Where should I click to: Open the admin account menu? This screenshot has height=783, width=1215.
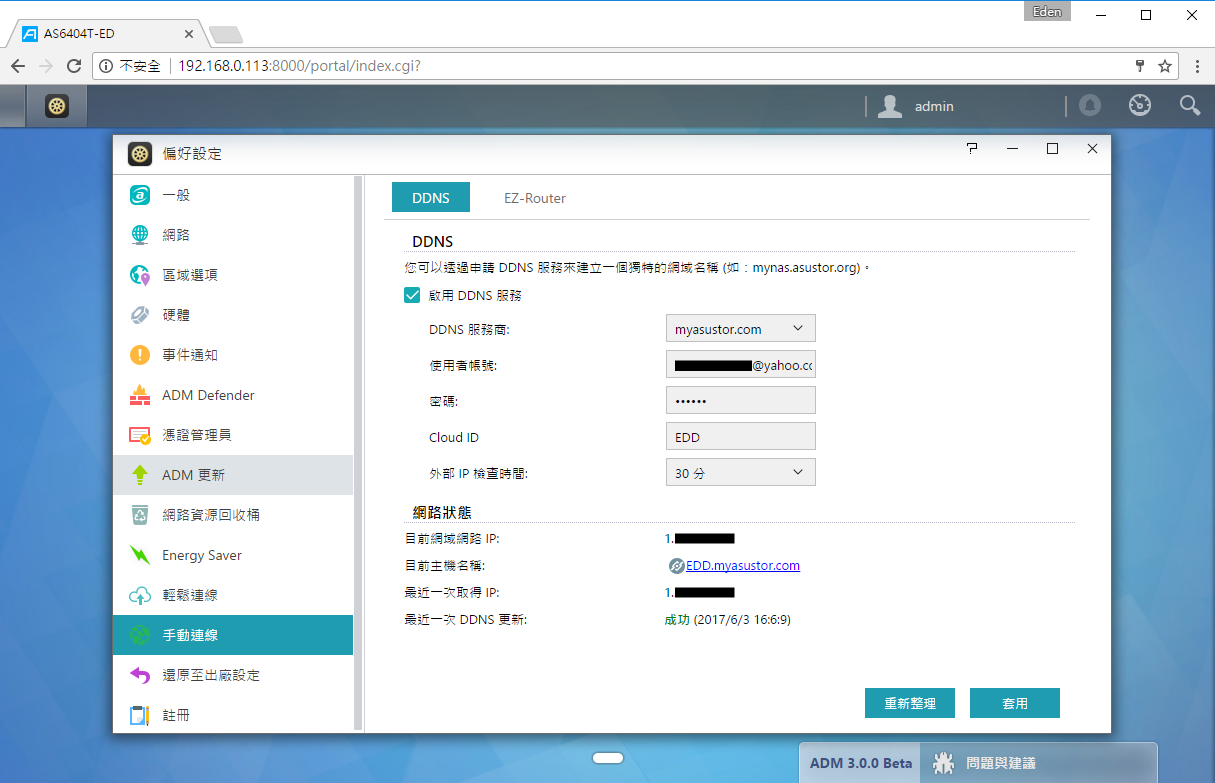pyautogui.click(x=934, y=106)
